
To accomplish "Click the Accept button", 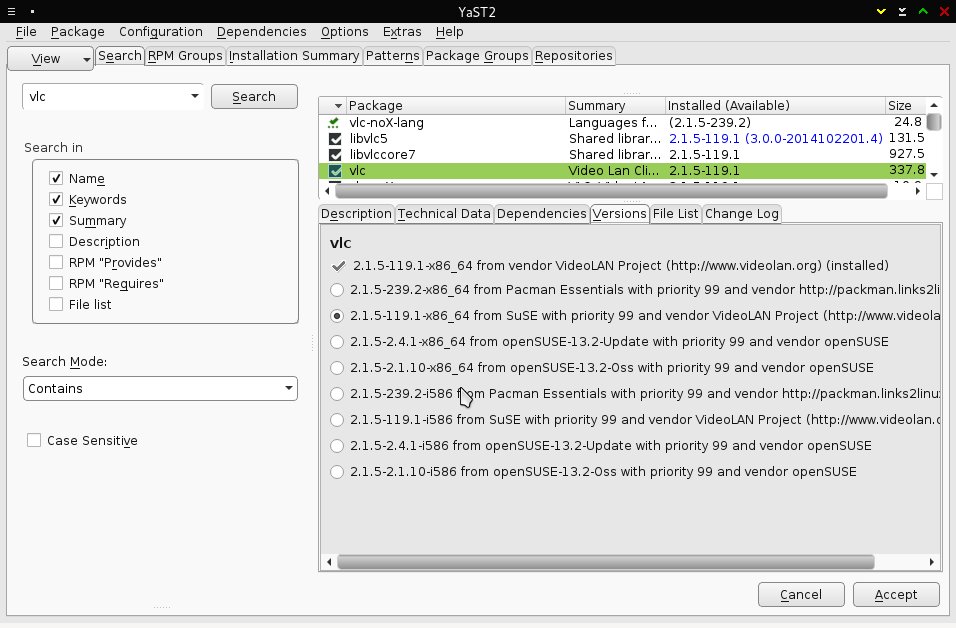I will click(x=896, y=594).
